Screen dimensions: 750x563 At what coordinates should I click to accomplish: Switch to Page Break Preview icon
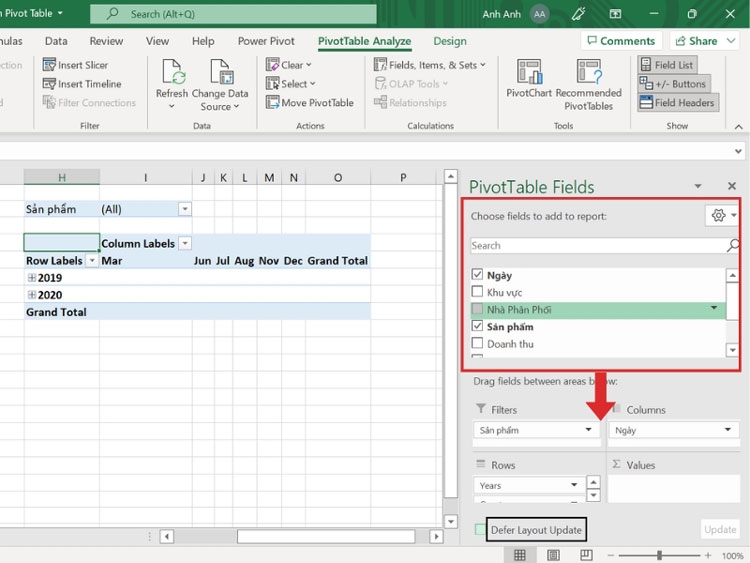pyautogui.click(x=586, y=555)
